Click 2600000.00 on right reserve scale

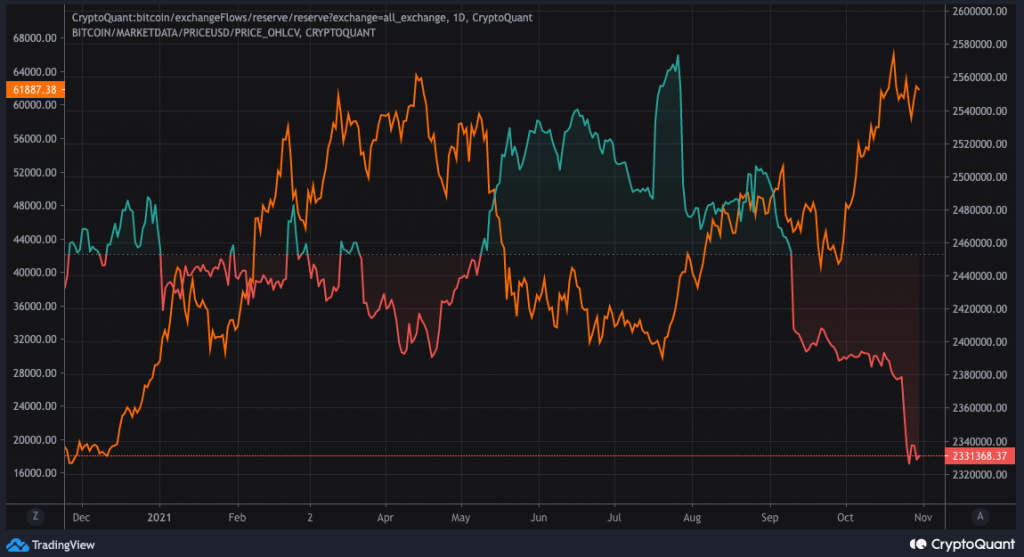pos(980,11)
